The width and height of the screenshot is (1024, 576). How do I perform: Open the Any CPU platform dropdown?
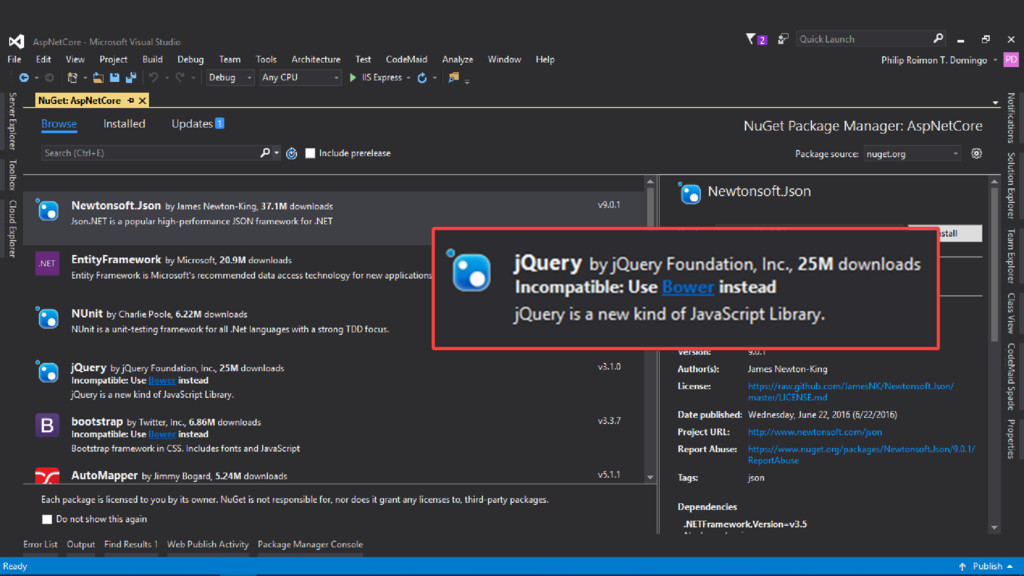(300, 78)
